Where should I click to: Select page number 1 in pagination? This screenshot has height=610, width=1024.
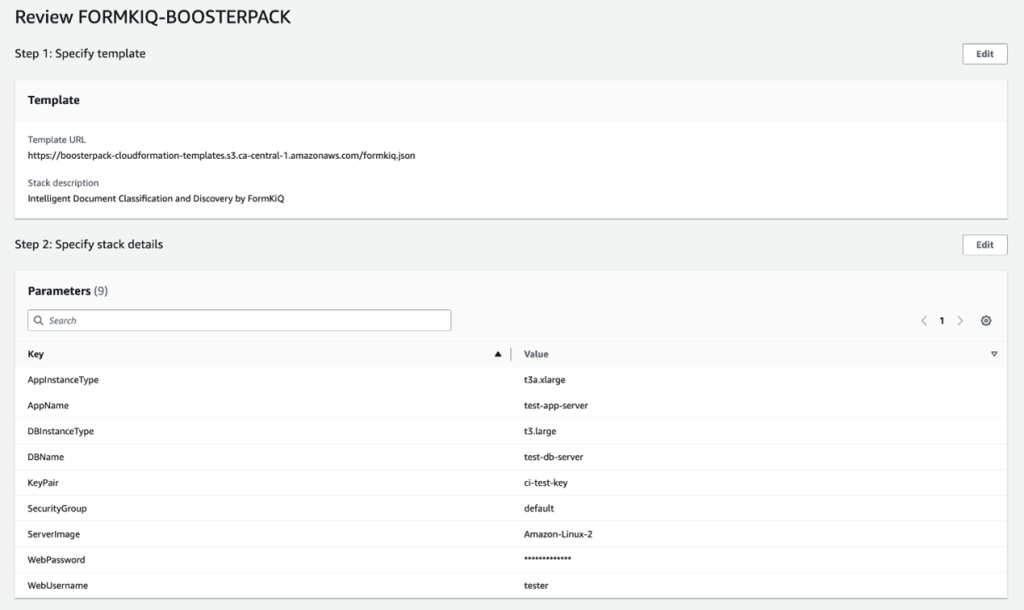pyautogui.click(x=942, y=321)
